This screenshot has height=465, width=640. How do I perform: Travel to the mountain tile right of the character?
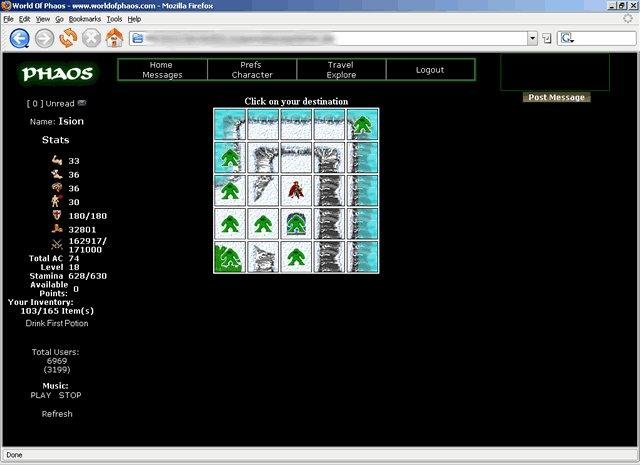pyautogui.click(x=329, y=191)
